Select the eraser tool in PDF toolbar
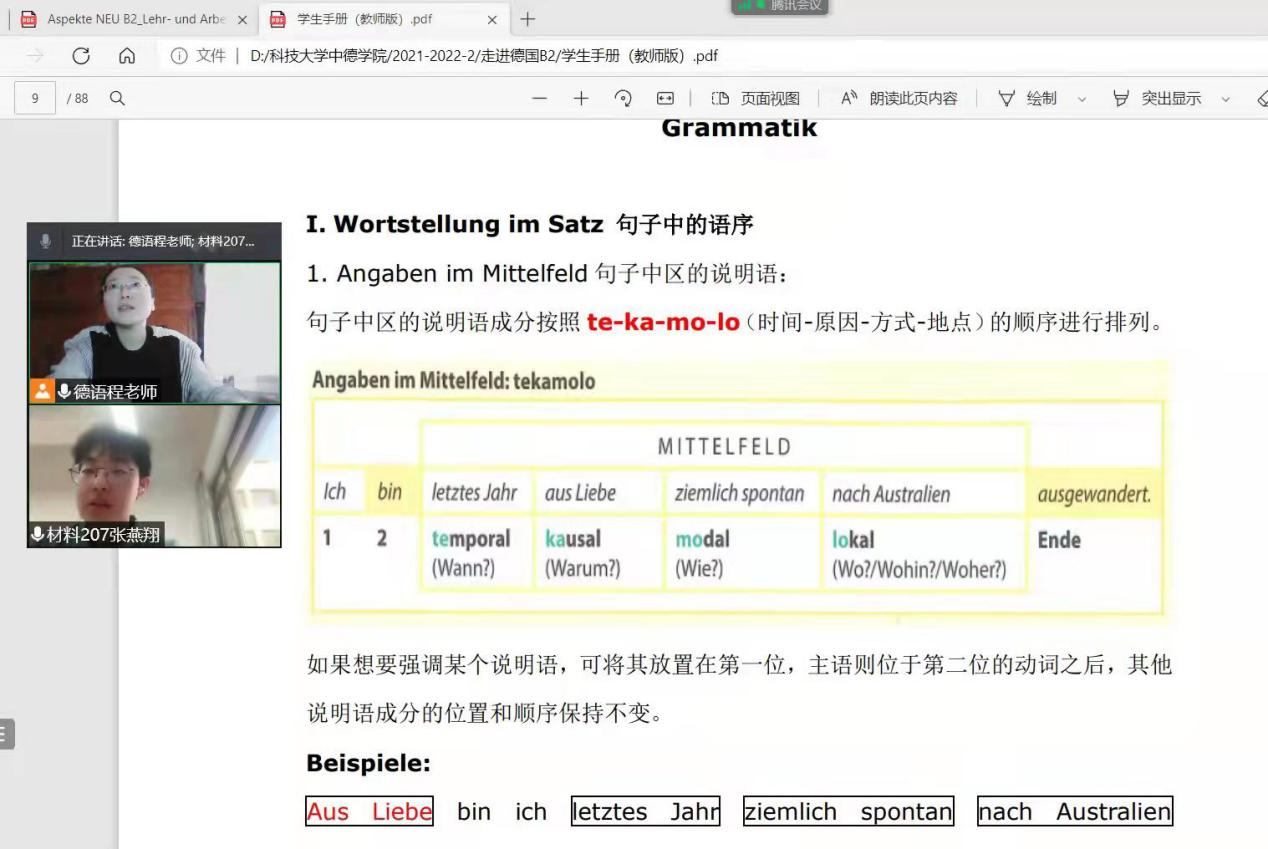 point(1261,98)
